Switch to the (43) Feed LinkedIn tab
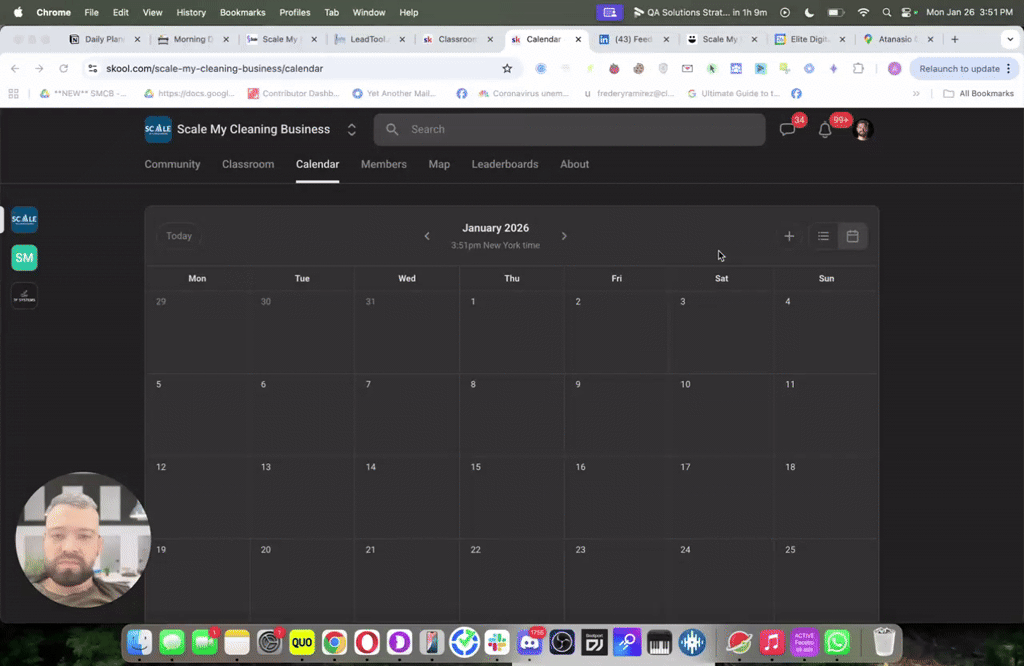This screenshot has height=666, width=1024. coord(633,39)
